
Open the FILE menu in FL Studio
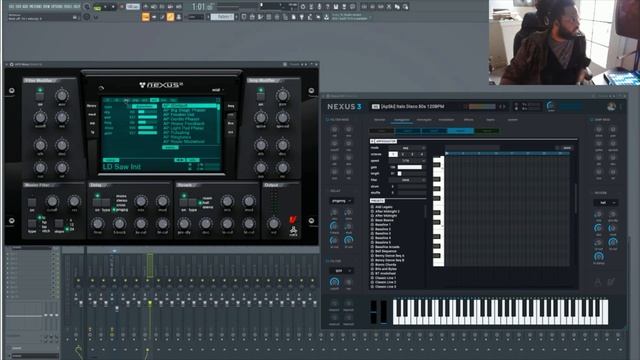tap(11, 7)
